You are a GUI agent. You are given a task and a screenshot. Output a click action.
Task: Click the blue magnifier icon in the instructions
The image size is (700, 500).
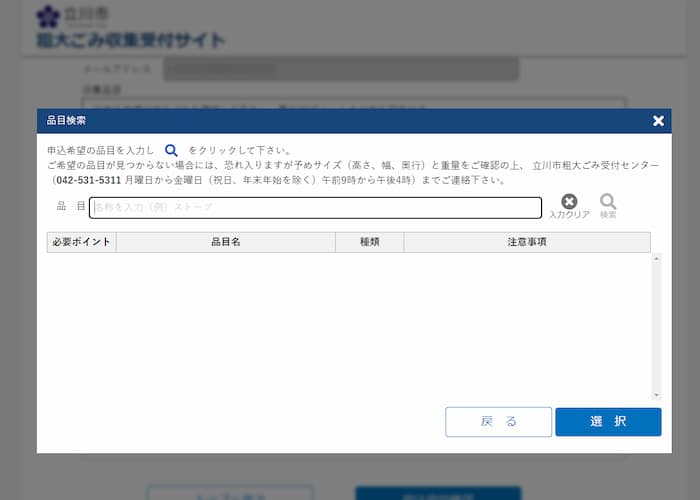(x=171, y=150)
